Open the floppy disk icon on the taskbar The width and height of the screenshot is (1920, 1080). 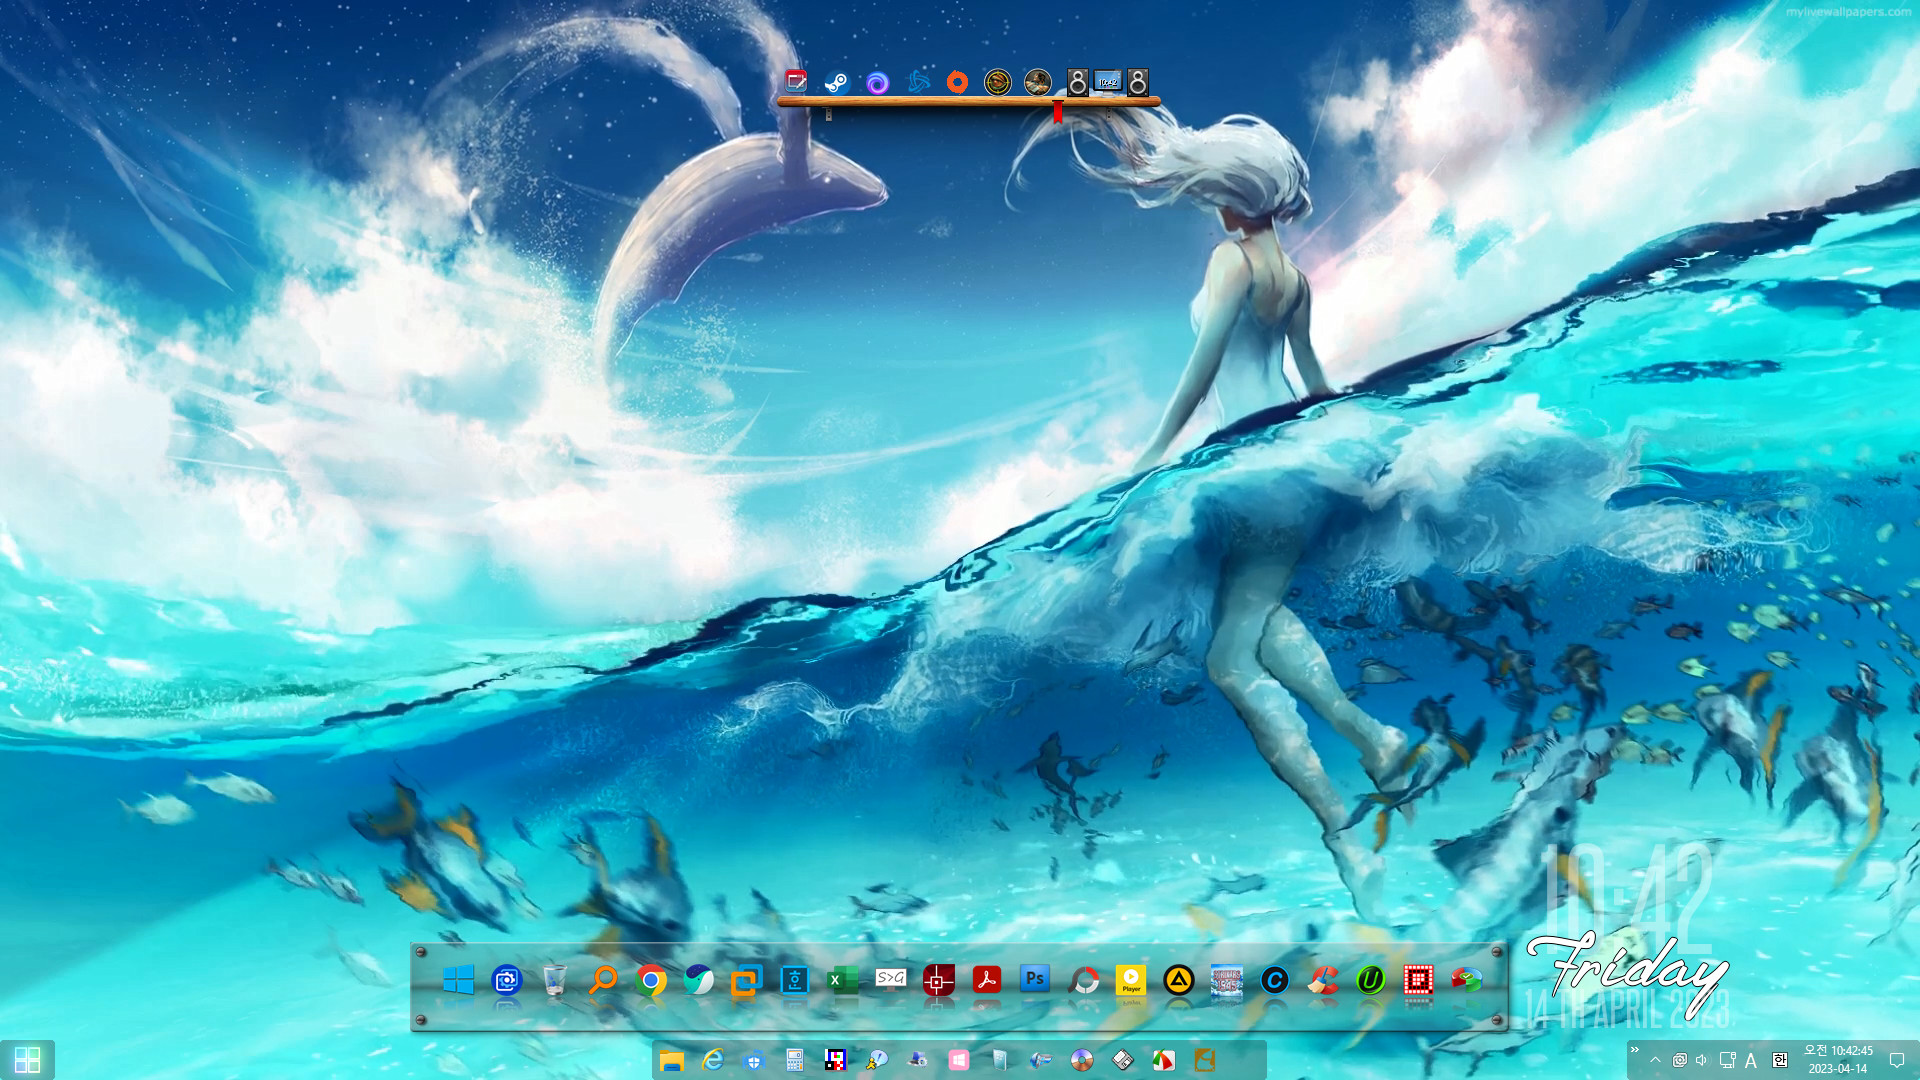click(x=1122, y=1060)
